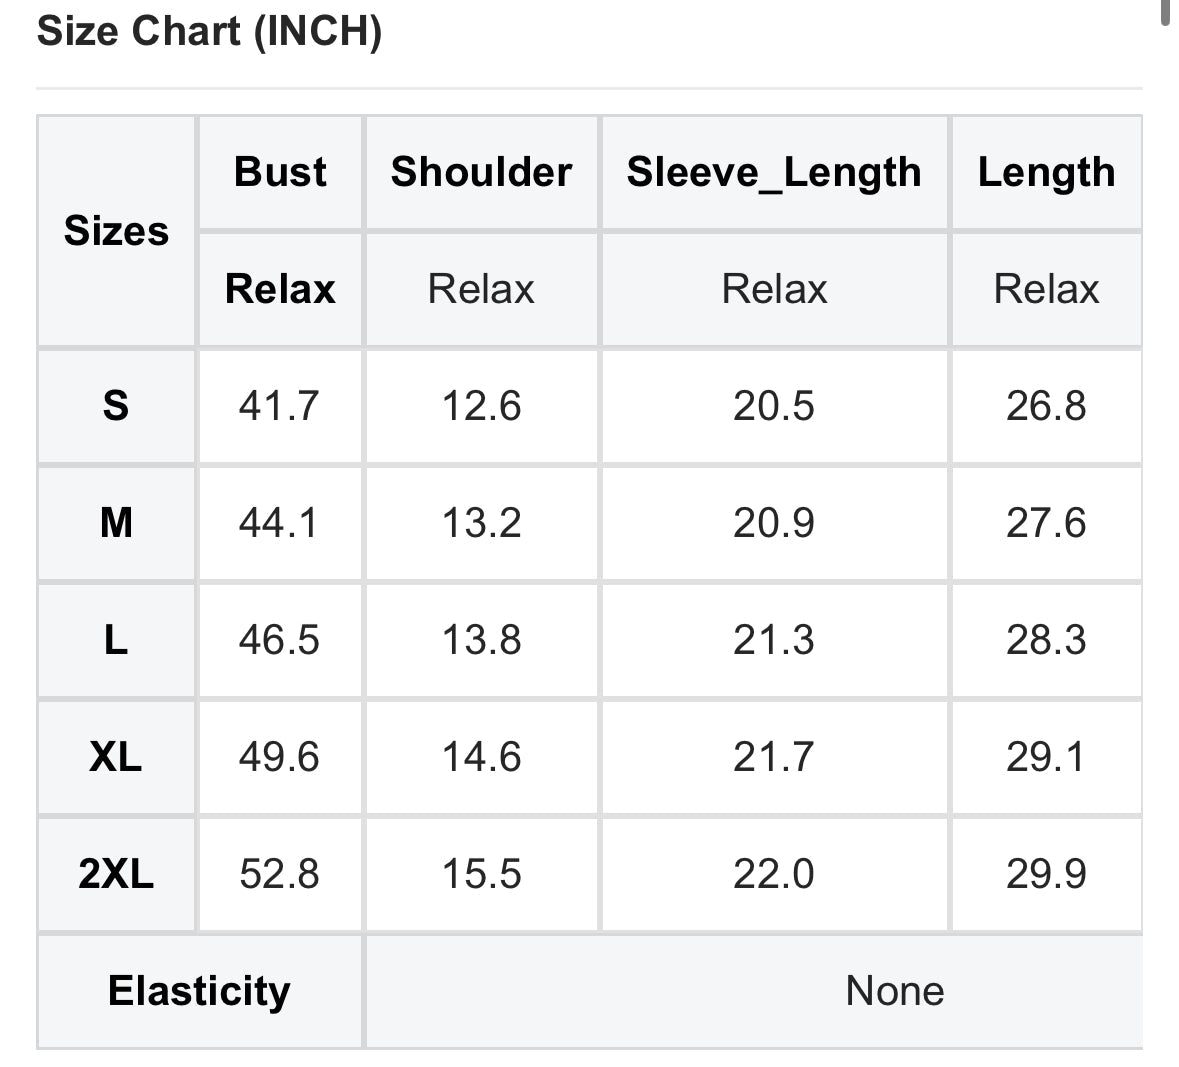Image resolution: width=1179 pixels, height=1067 pixels.
Task: Click the bold Relax cell under Bust
Action: coord(280,289)
